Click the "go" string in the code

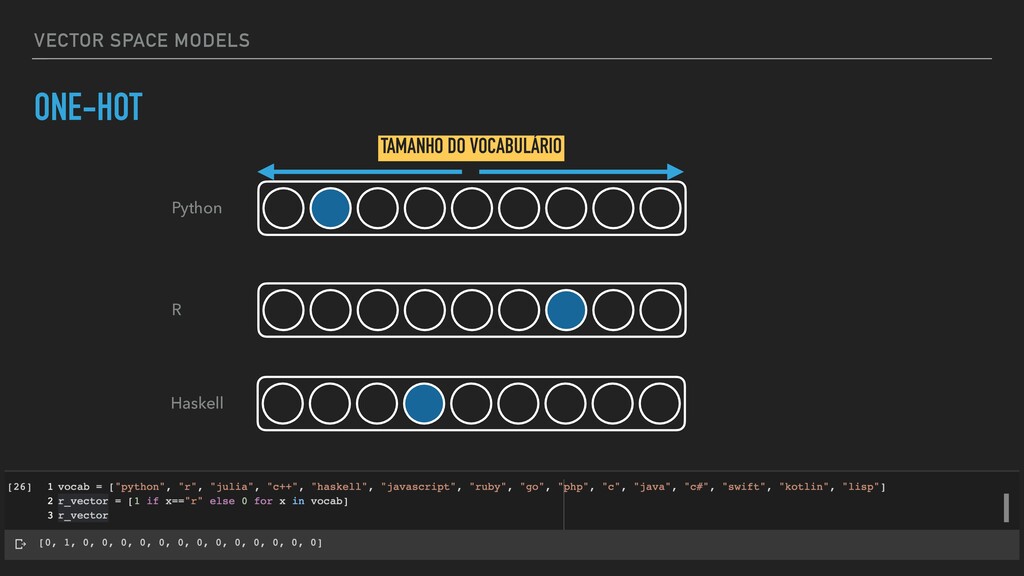[532, 487]
